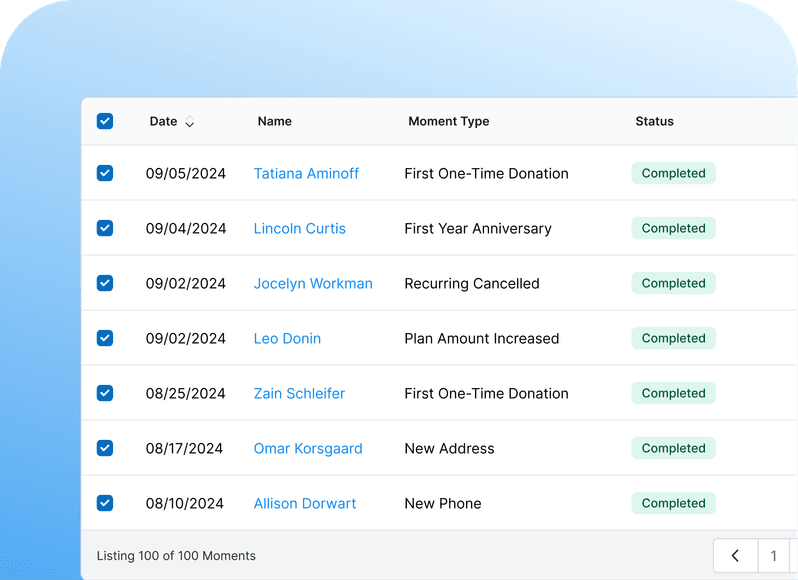
Task: Open Zain Schleifer's profile link
Action: tap(299, 393)
